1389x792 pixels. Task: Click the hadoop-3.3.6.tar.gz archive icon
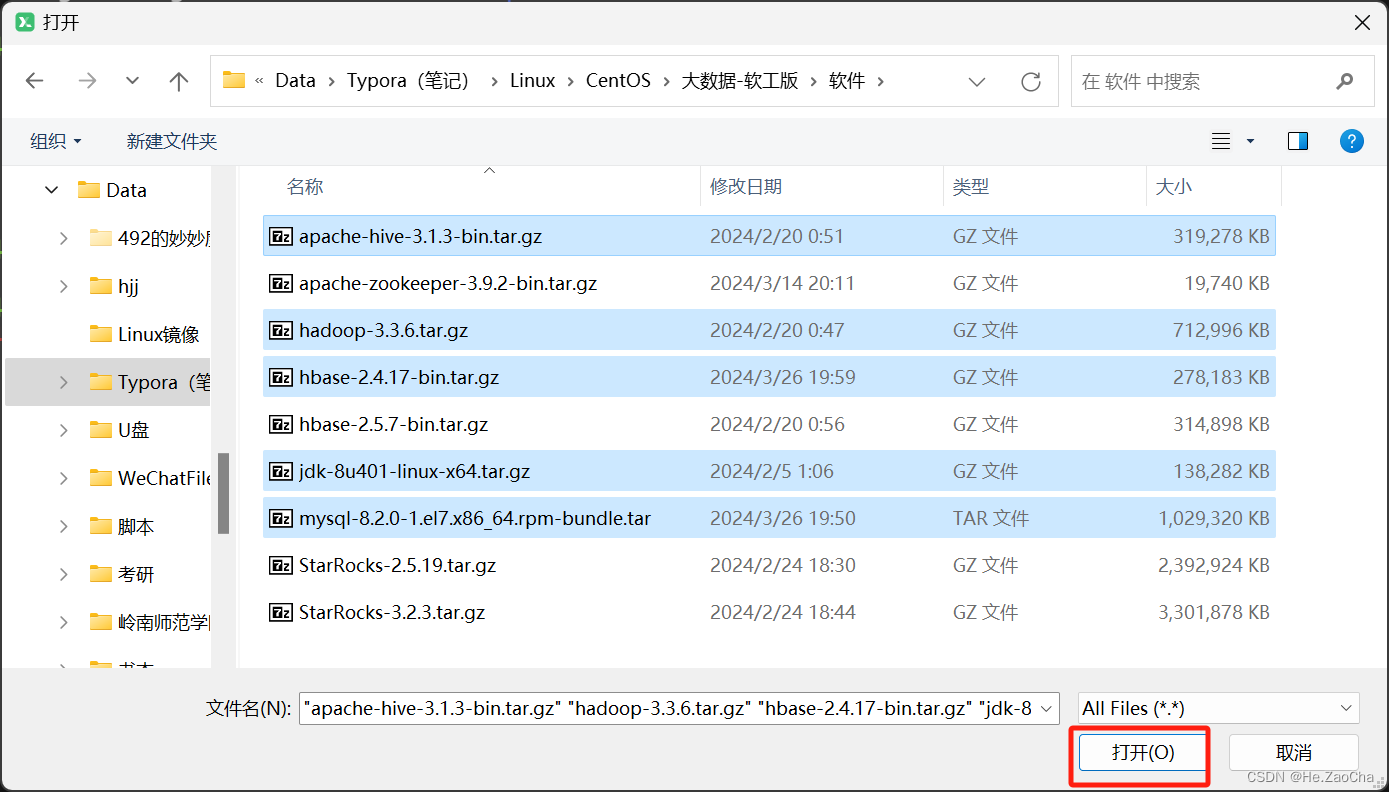coord(281,331)
